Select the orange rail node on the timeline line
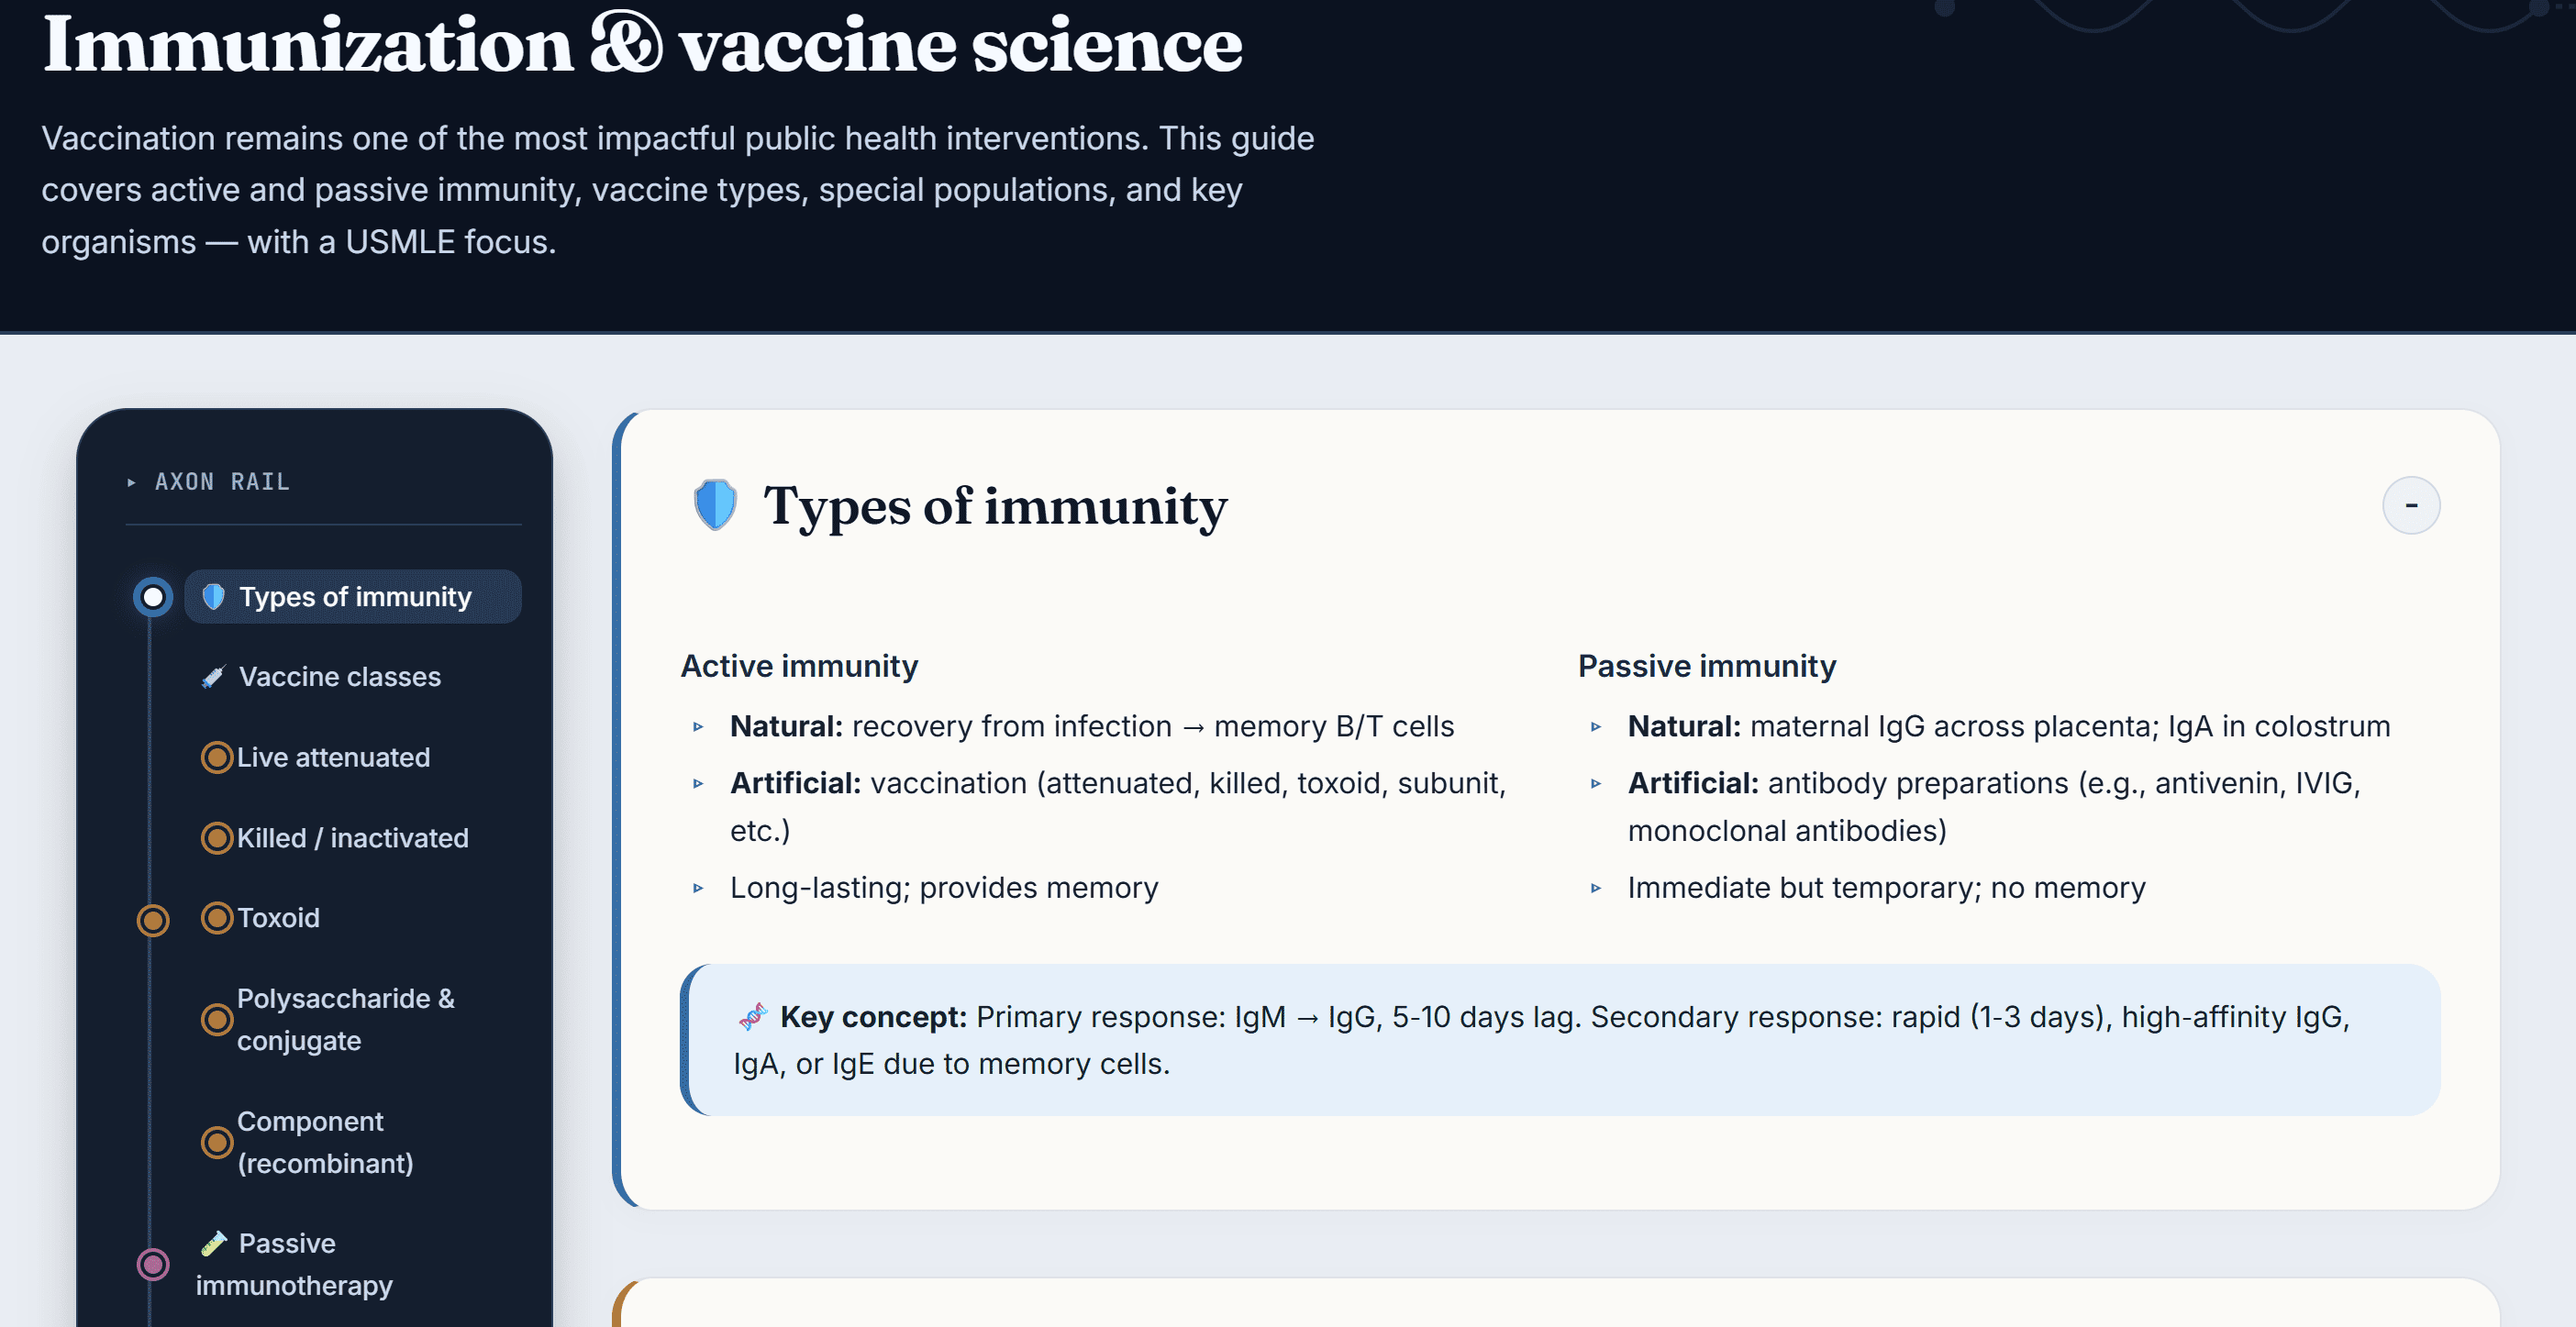This screenshot has width=2576, height=1327. click(153, 920)
